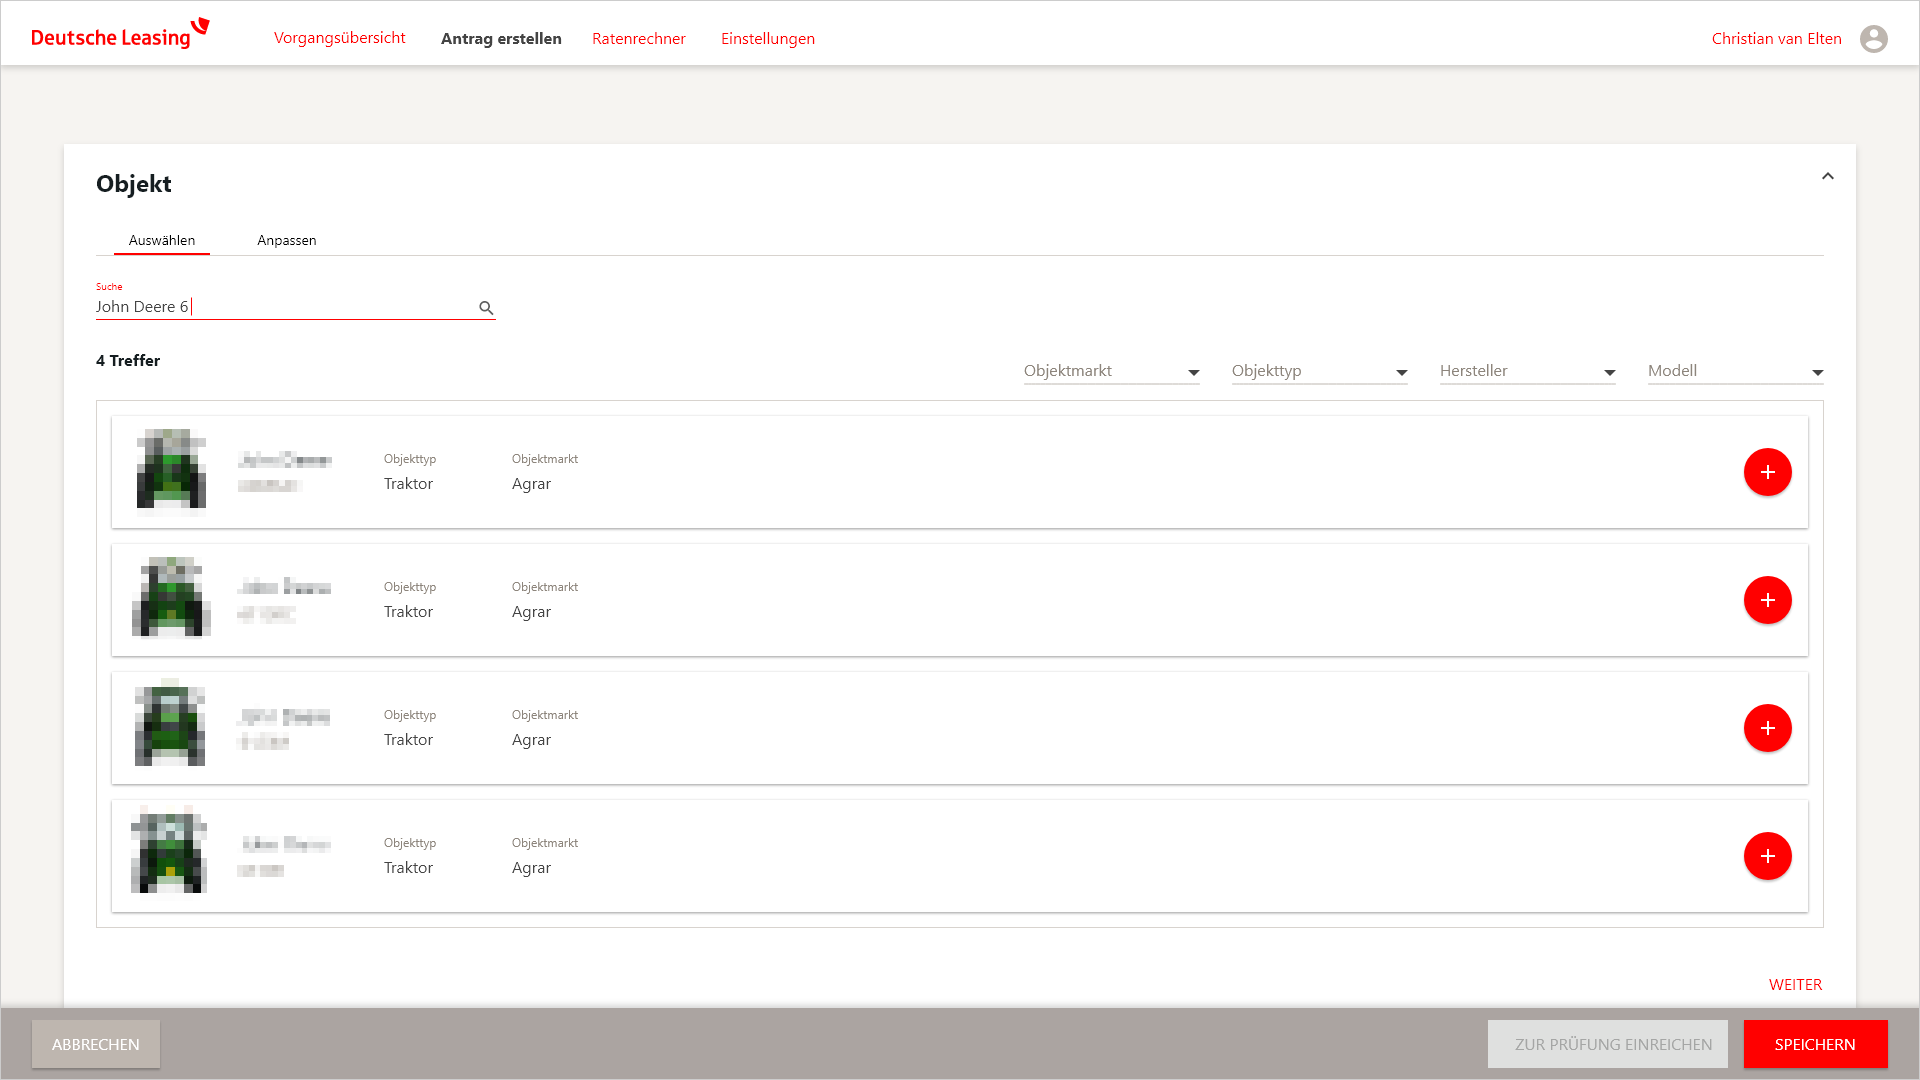Add the fourth tractor result
Screen dimensions: 1920x1080
1767,856
